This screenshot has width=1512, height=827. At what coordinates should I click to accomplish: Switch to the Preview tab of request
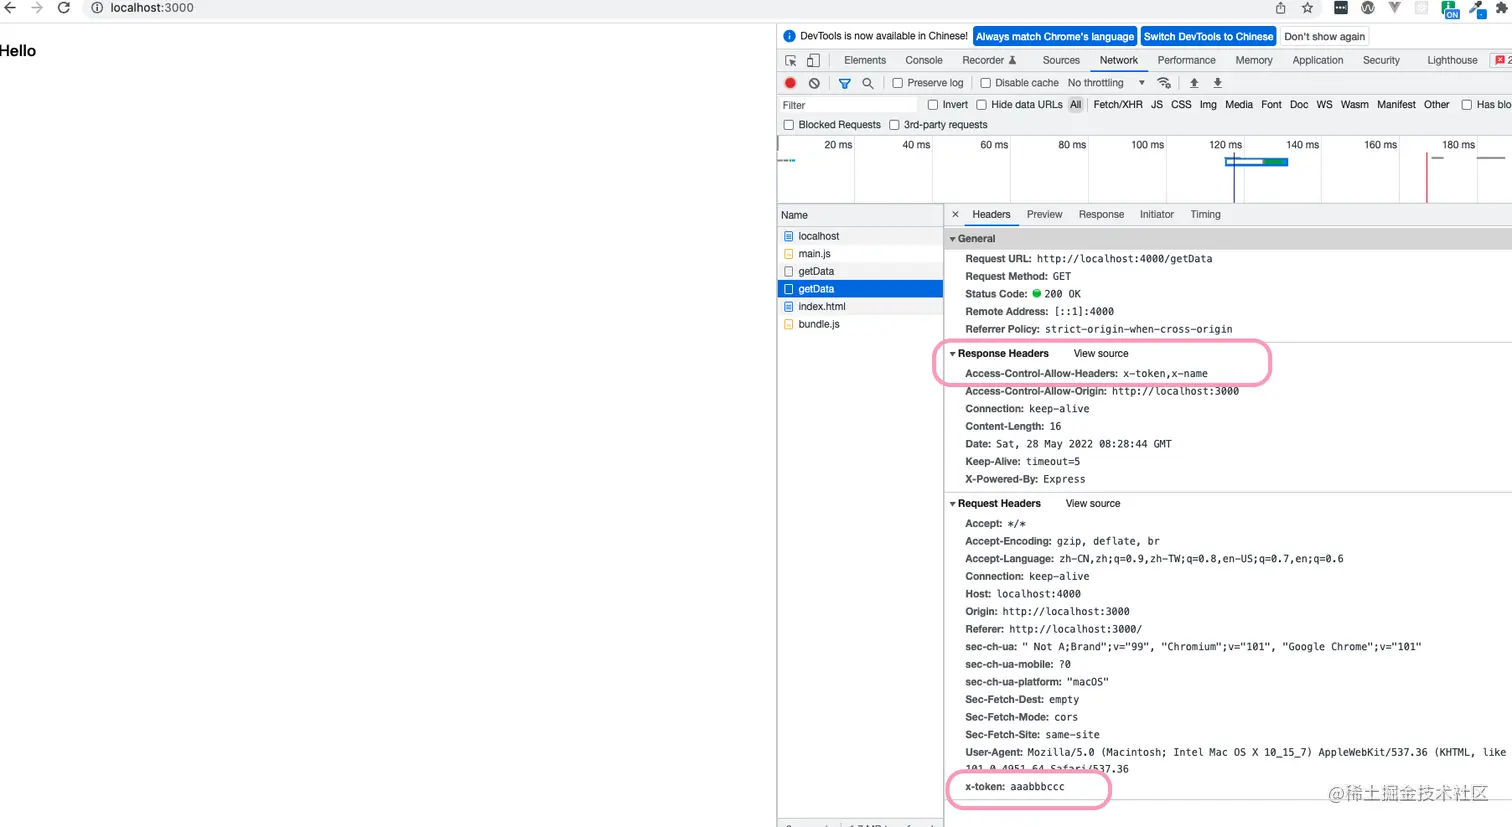(1044, 214)
